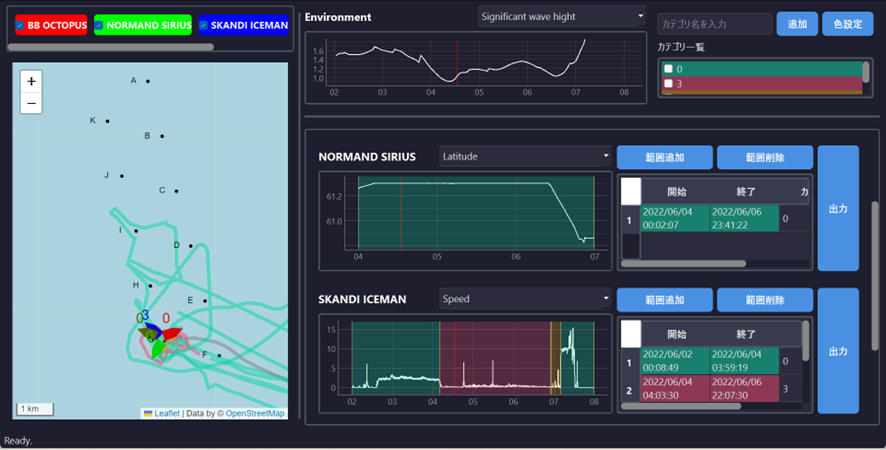Screen dimensions: 886x450
Task: Click waypoint dot C on the map
Action: pyautogui.click(x=176, y=191)
